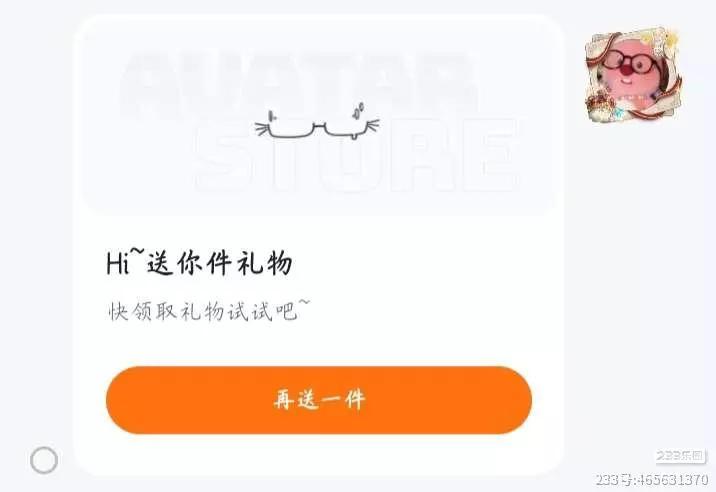Click the pig avatar's round glasses
This screenshot has width=716, height=492.
coord(632,61)
